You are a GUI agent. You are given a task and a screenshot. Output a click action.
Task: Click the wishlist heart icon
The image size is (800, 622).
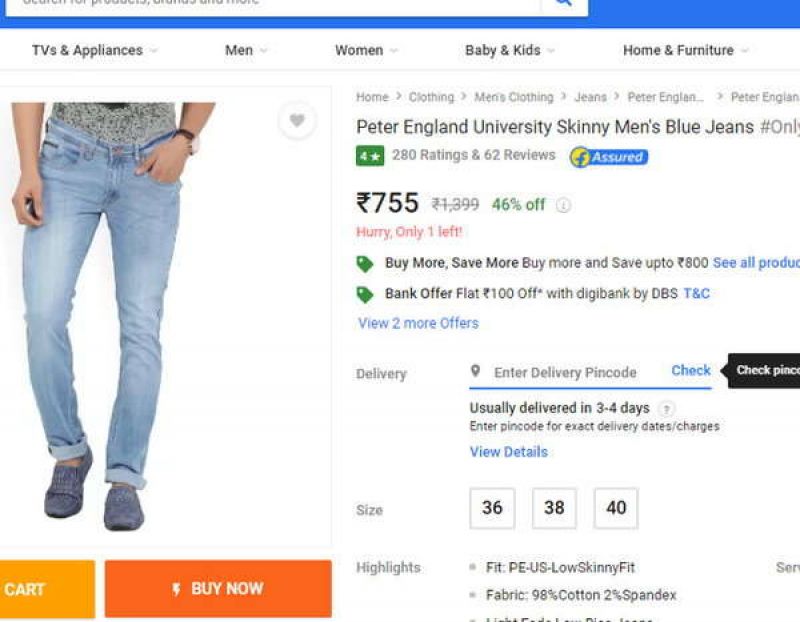point(296,120)
